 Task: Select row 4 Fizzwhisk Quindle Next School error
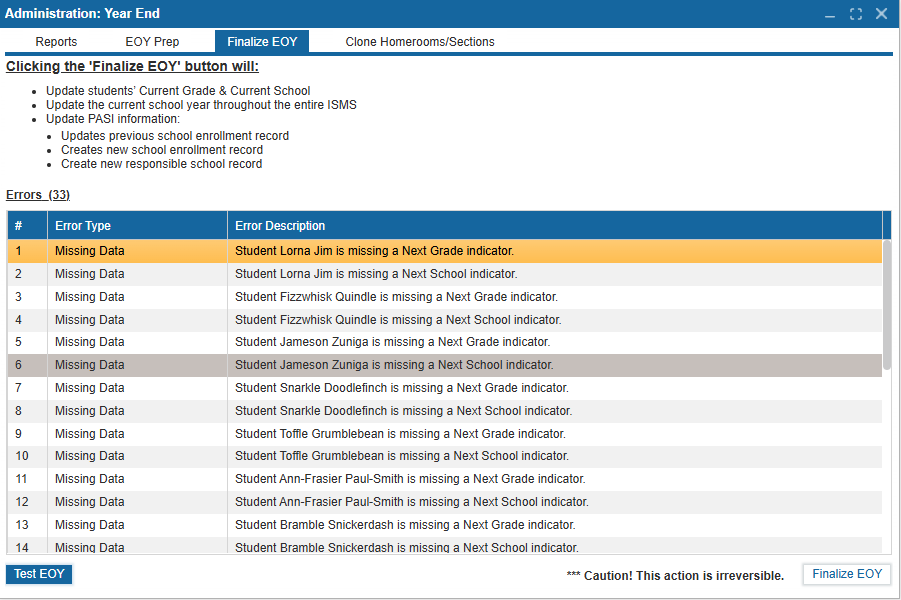point(398,320)
